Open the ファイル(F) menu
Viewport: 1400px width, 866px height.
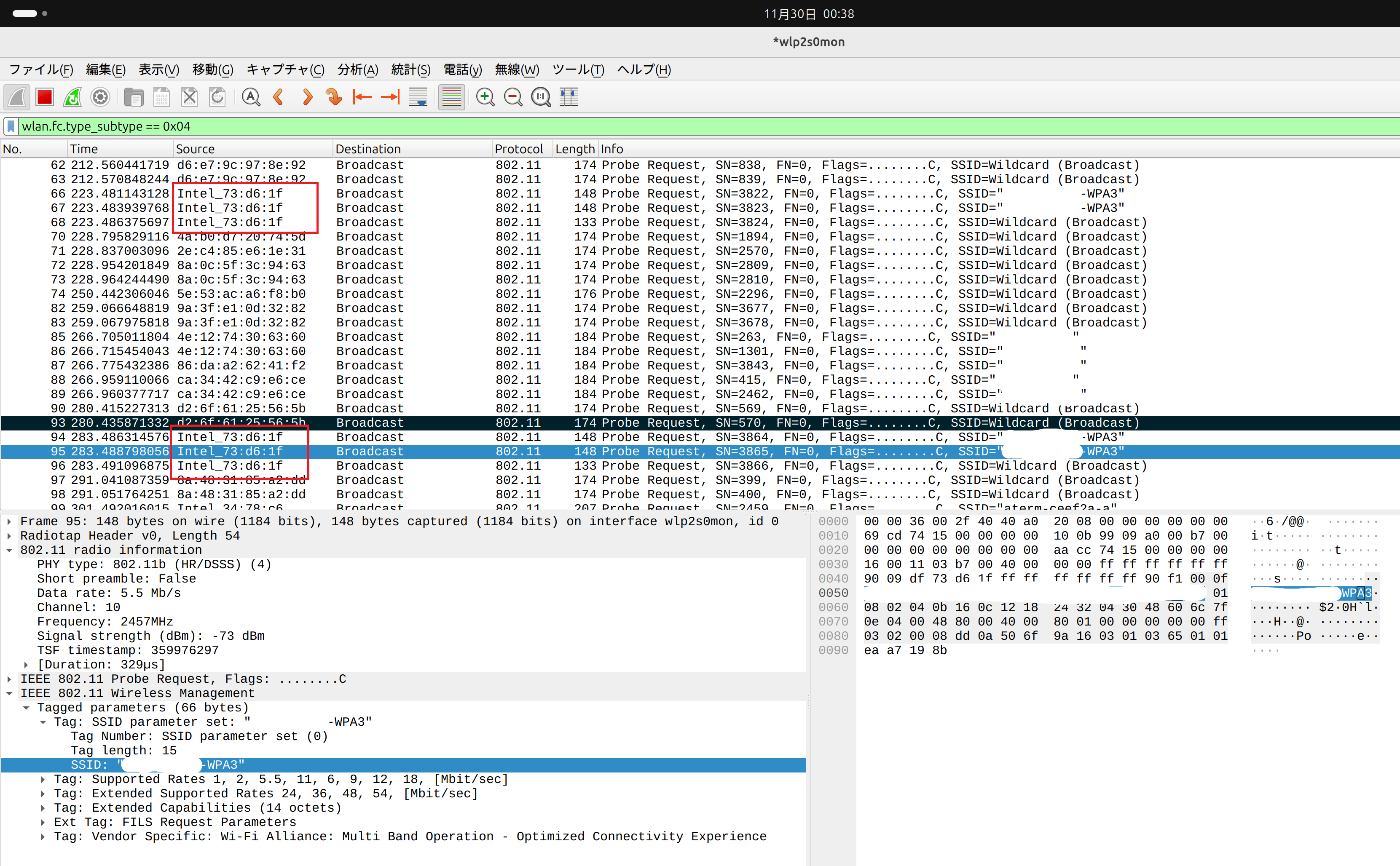click(41, 70)
